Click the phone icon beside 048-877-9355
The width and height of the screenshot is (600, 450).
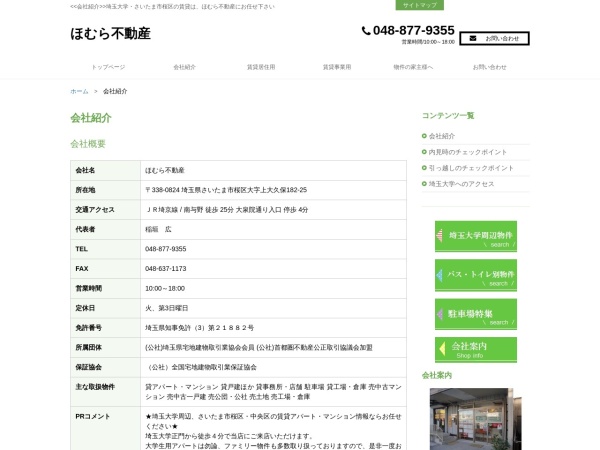[366, 31]
